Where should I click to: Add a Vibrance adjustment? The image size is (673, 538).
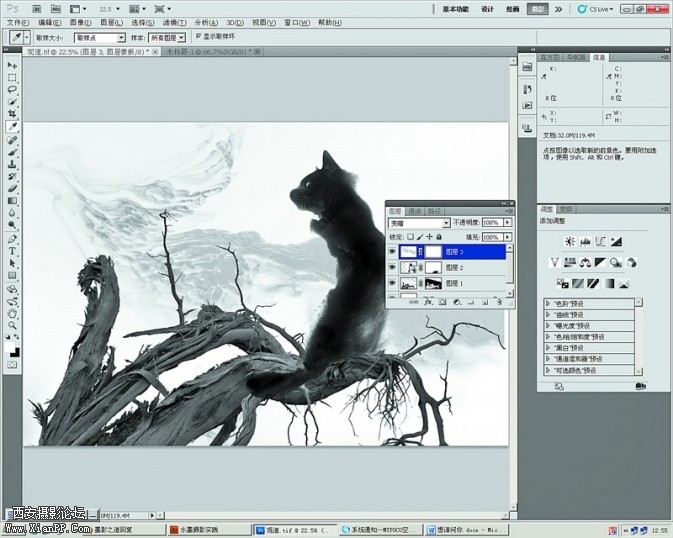555,262
